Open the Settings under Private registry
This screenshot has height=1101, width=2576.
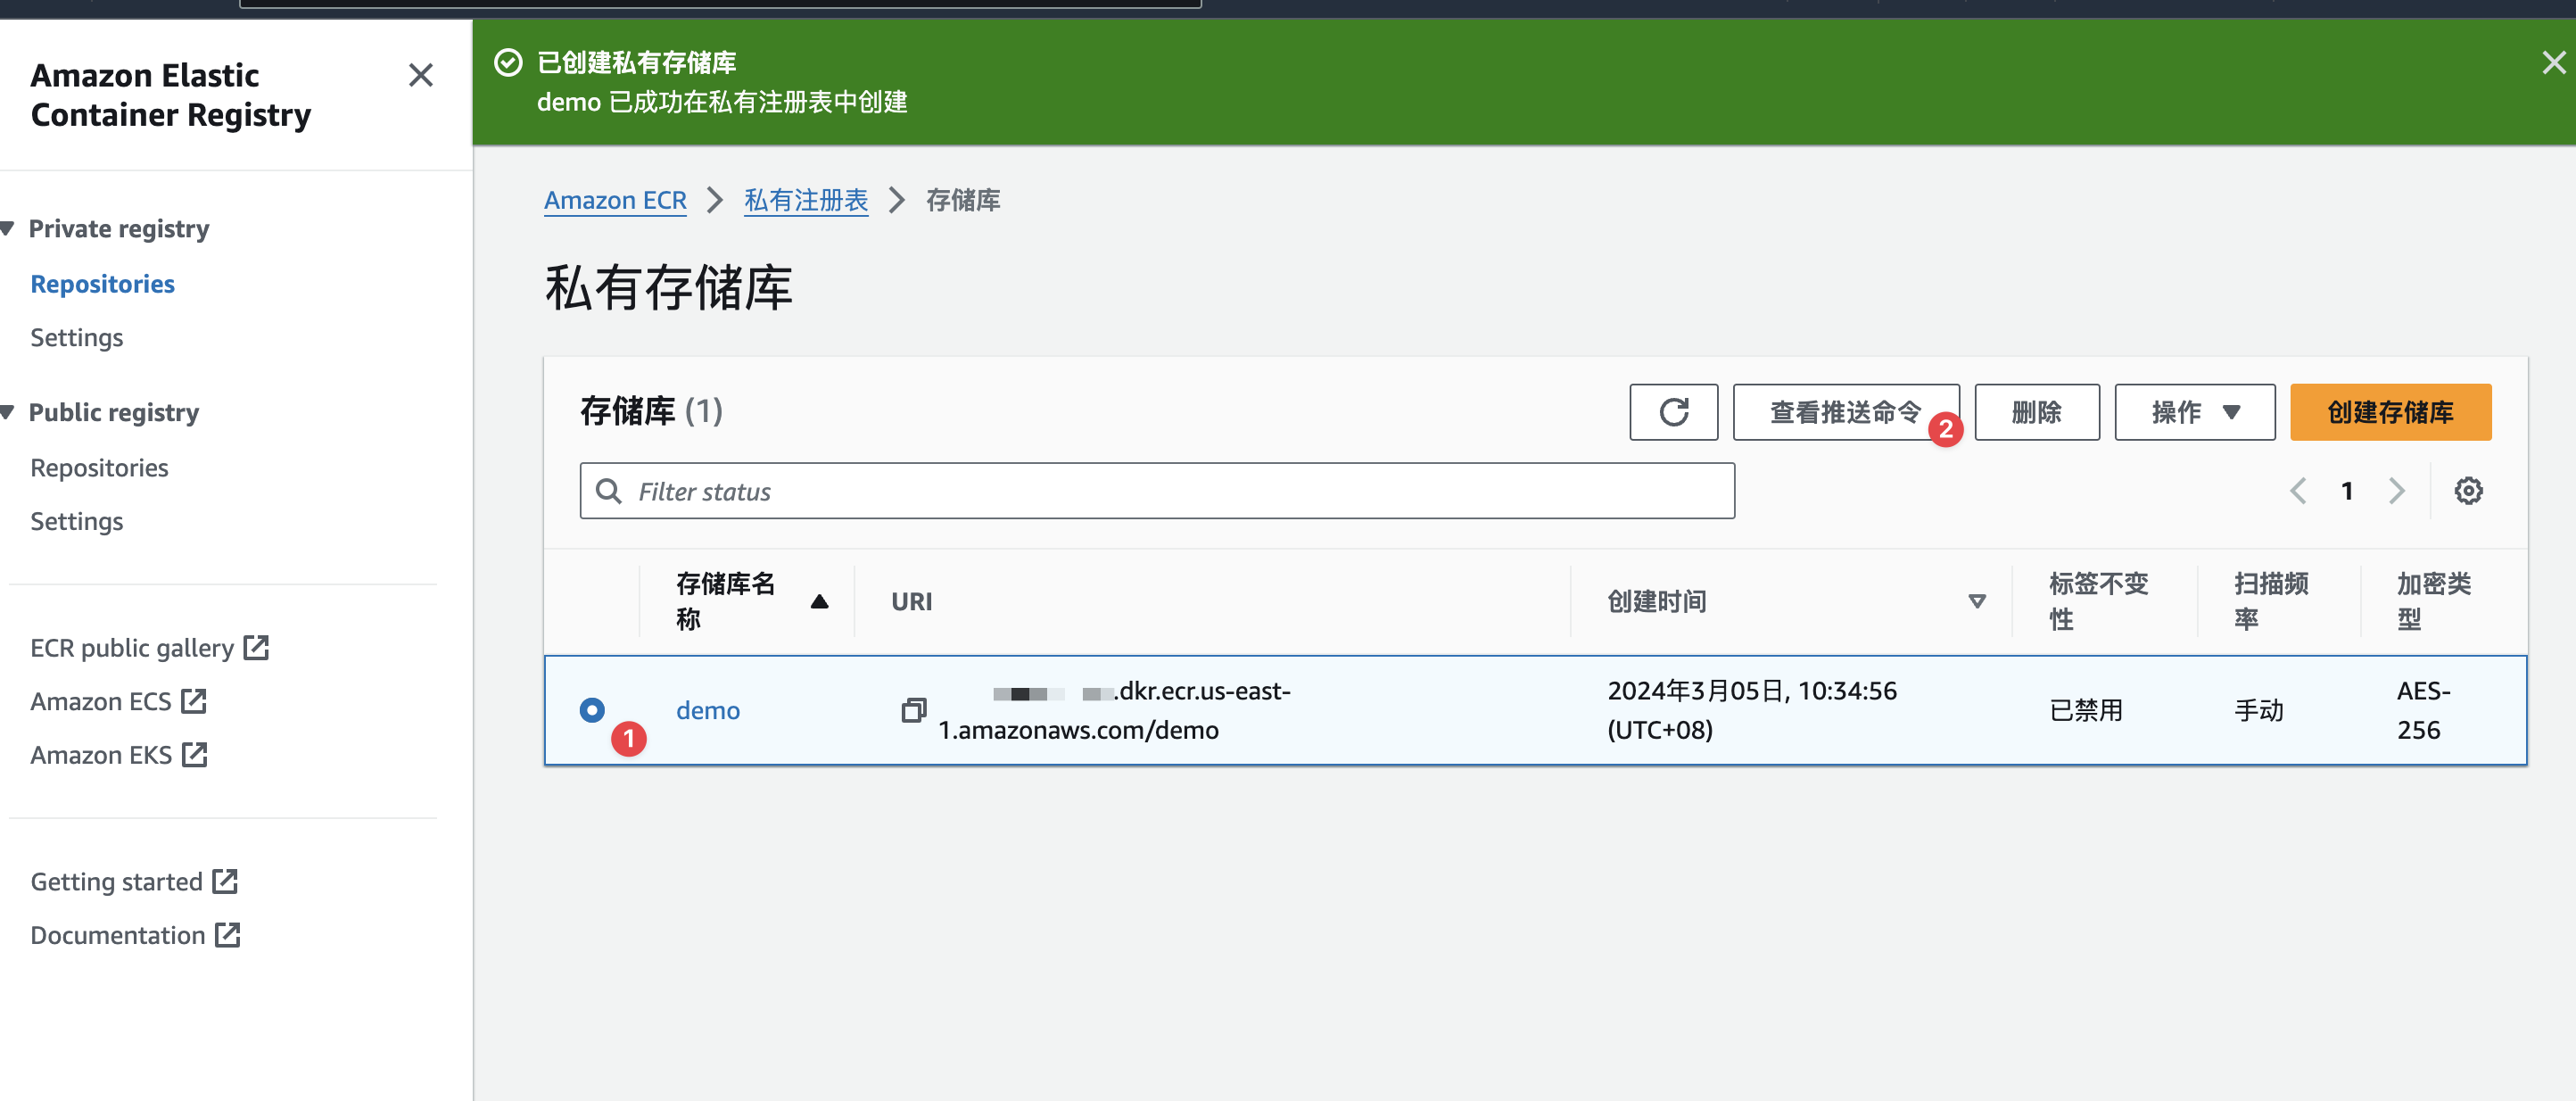pos(76,337)
